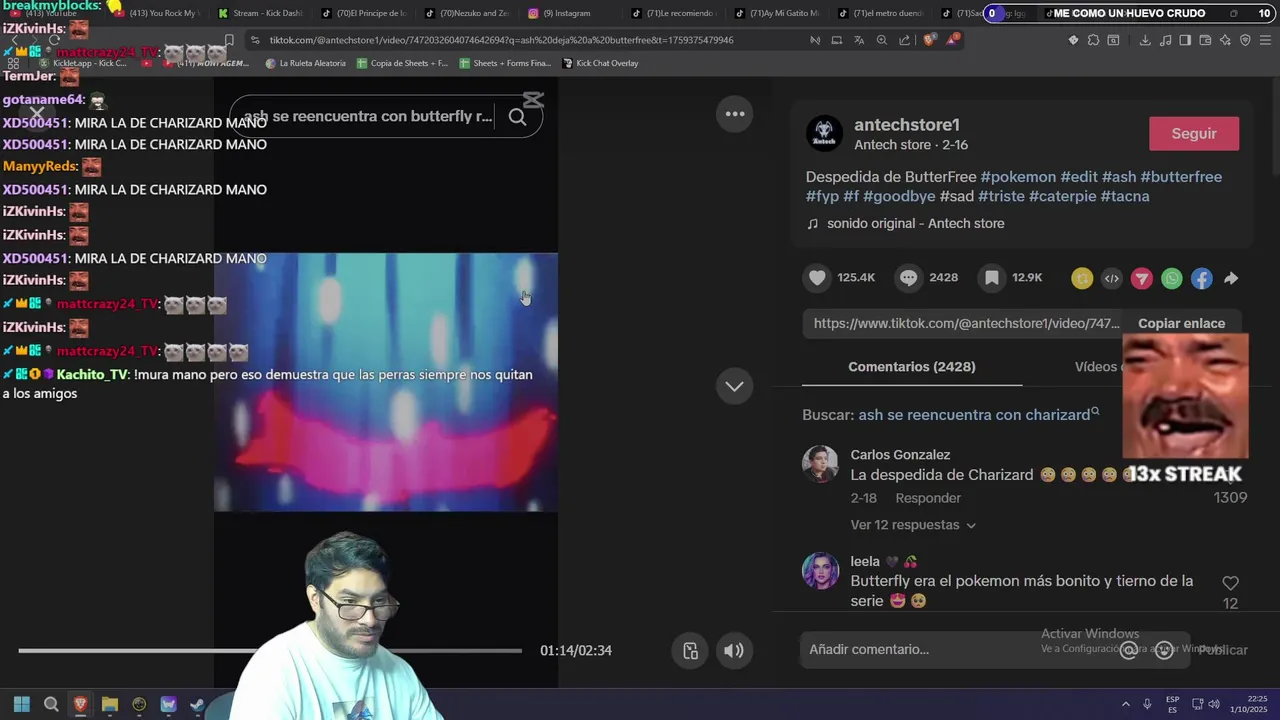The width and height of the screenshot is (1280, 720).
Task: Click the Brave Rewards triangle icon
Action: point(953,40)
